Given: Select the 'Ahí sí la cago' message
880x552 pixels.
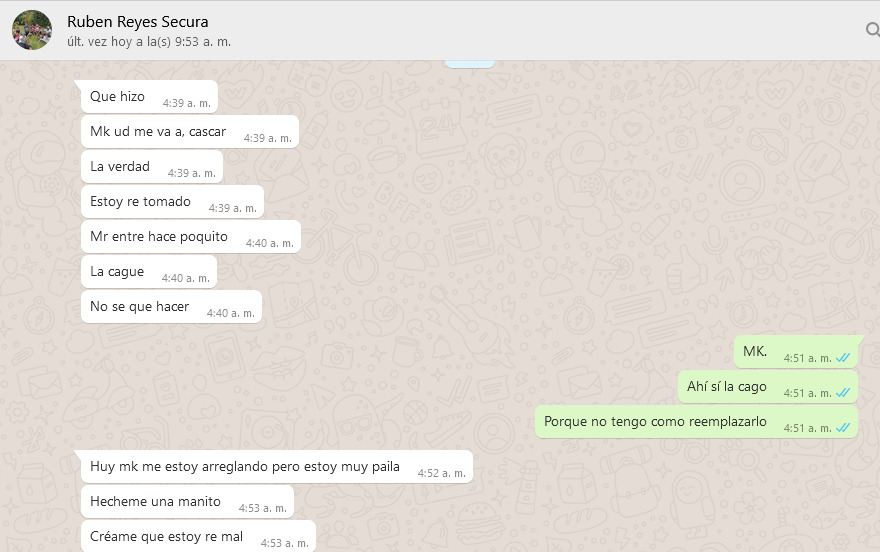Looking at the screenshot, I should click(x=768, y=387).
